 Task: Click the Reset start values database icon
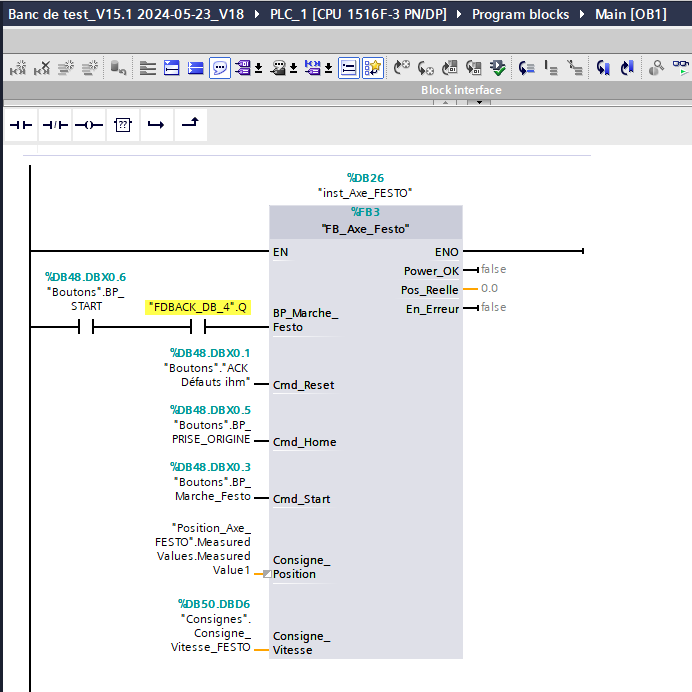(x=118, y=68)
